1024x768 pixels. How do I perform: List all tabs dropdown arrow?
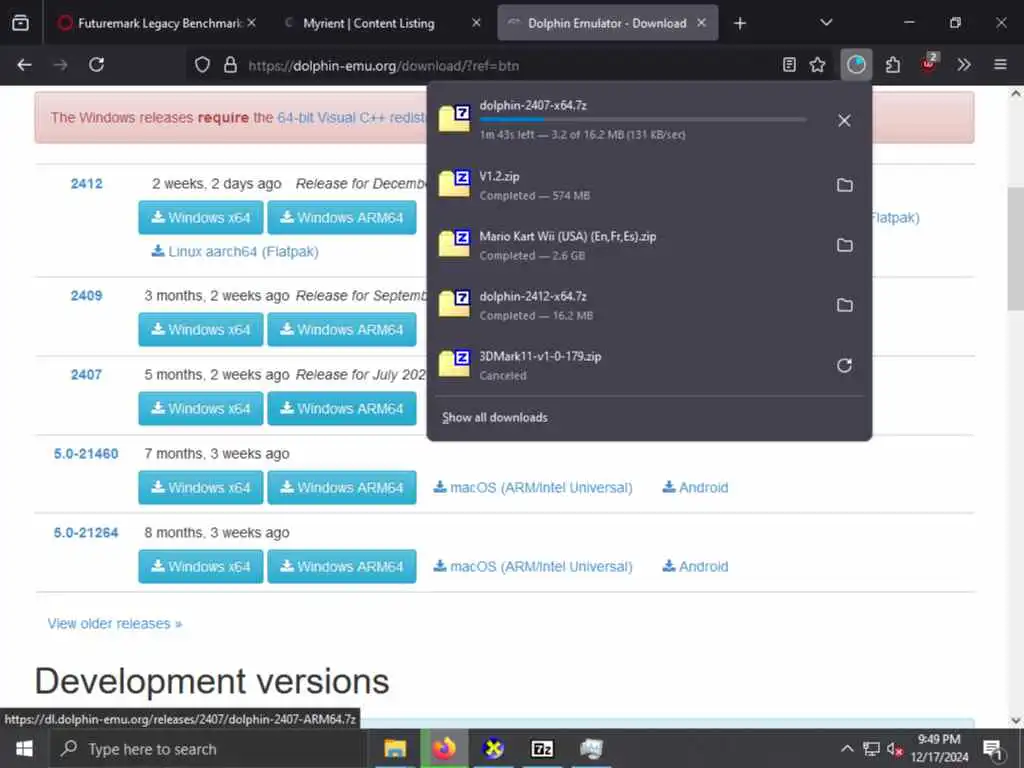point(826,23)
